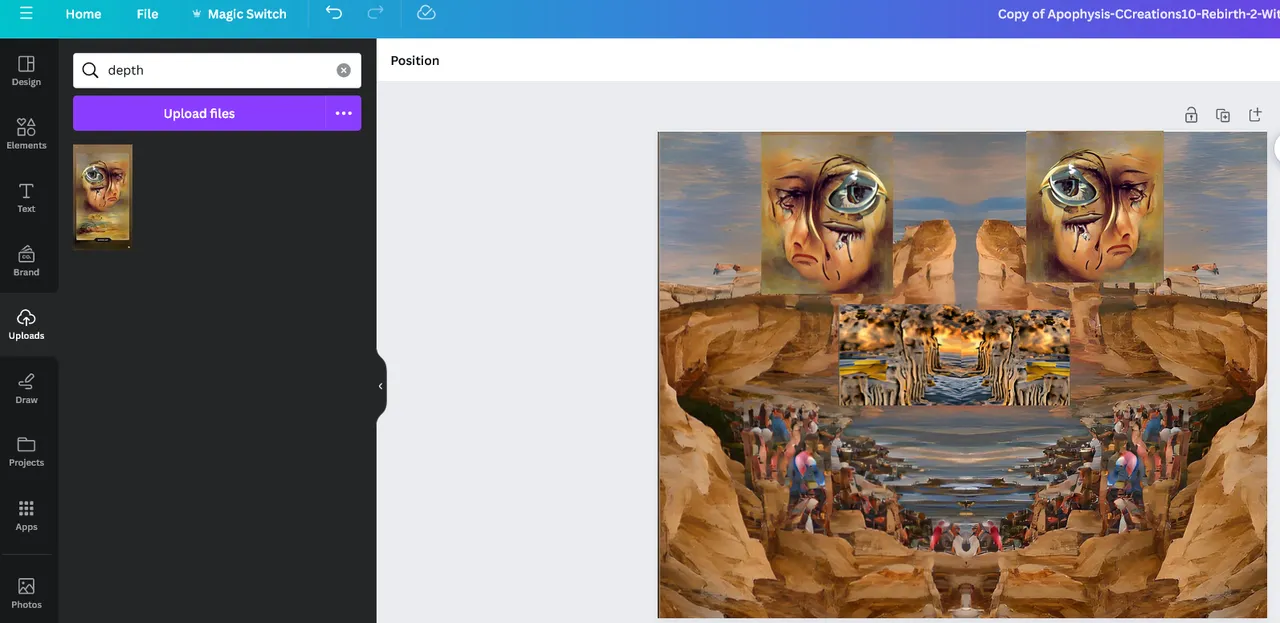The image size is (1280, 623).
Task: Add a new page
Action: [x=1255, y=115]
